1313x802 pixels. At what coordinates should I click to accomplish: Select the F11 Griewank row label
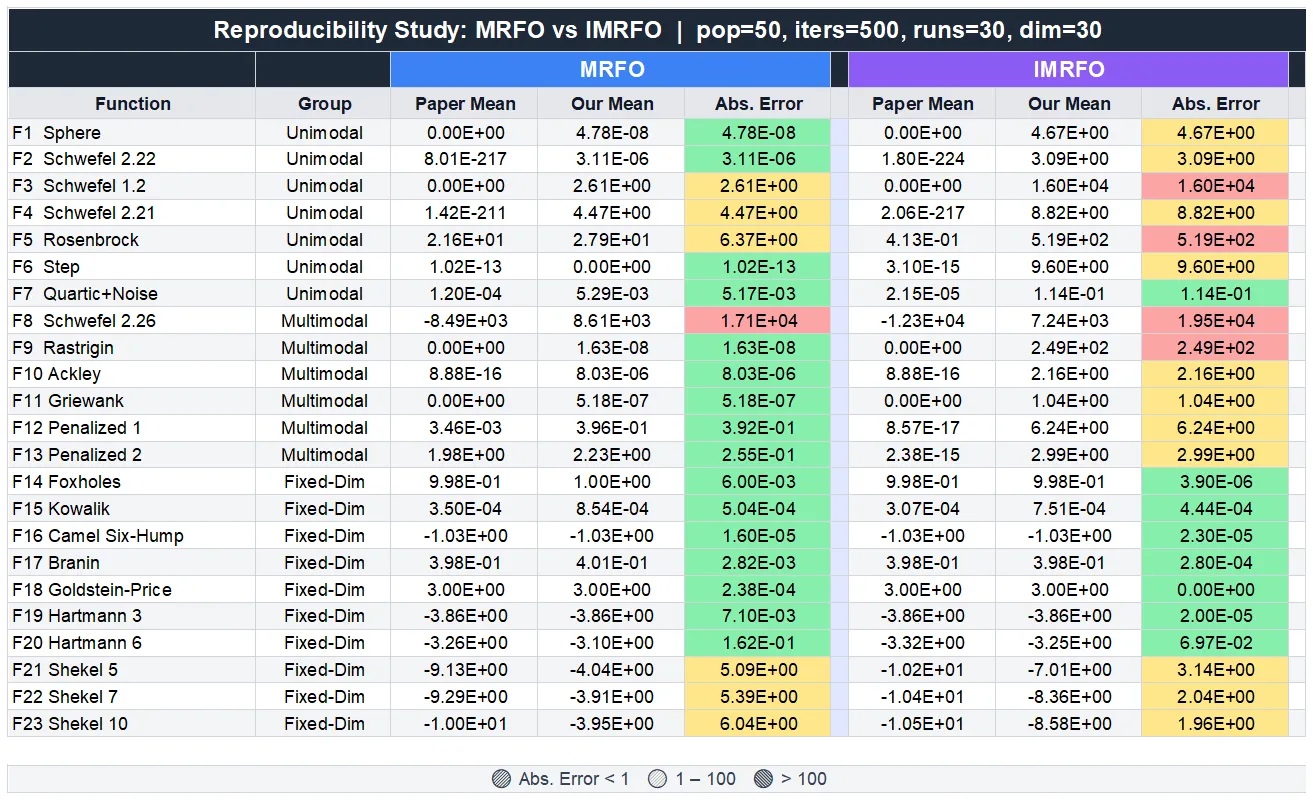pyautogui.click(x=68, y=401)
